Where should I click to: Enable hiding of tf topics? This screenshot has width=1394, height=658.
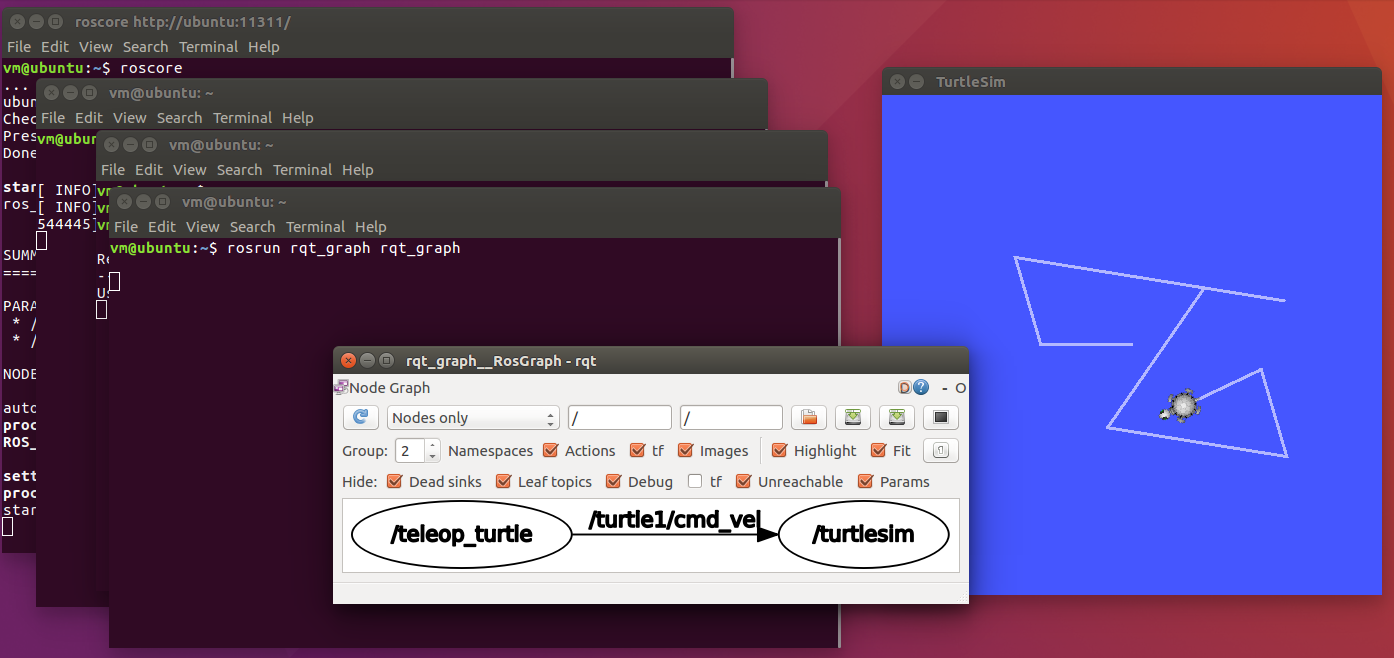coord(696,481)
